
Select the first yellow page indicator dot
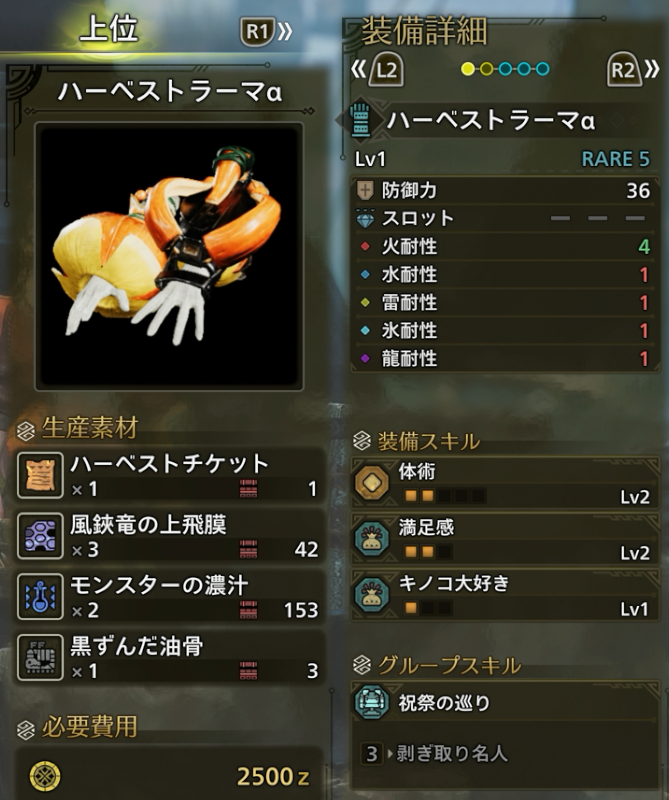point(467,69)
